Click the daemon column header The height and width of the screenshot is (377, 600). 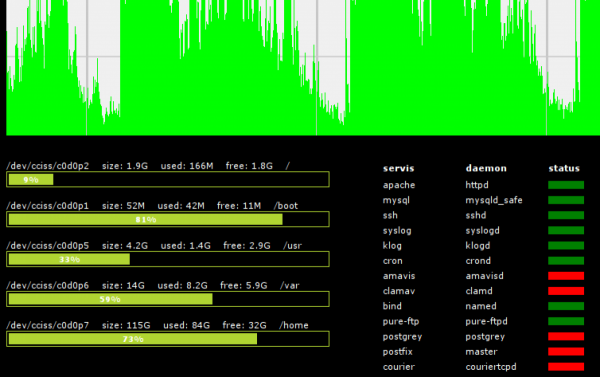pyautogui.click(x=486, y=168)
